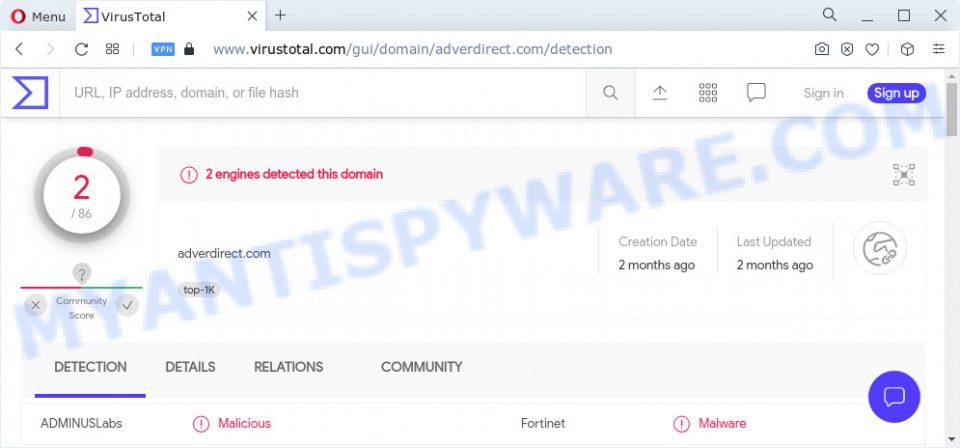Image resolution: width=960 pixels, height=448 pixels.
Task: Open the start page tiles icon
Action: (x=112, y=50)
